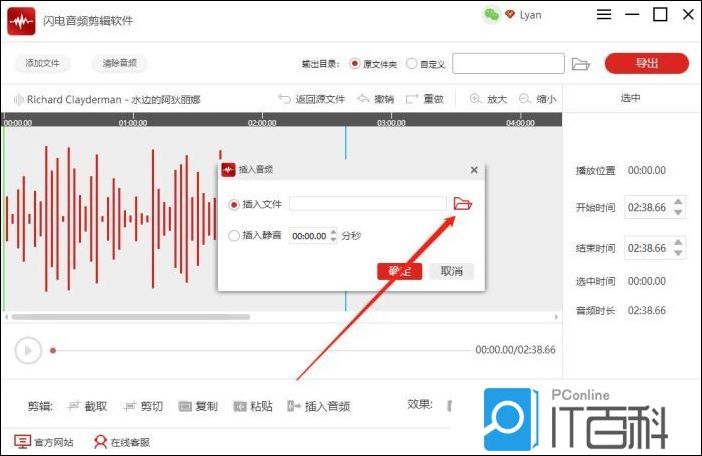The image size is (702, 456).
Task: Click the red 导出 export button
Action: [646, 63]
